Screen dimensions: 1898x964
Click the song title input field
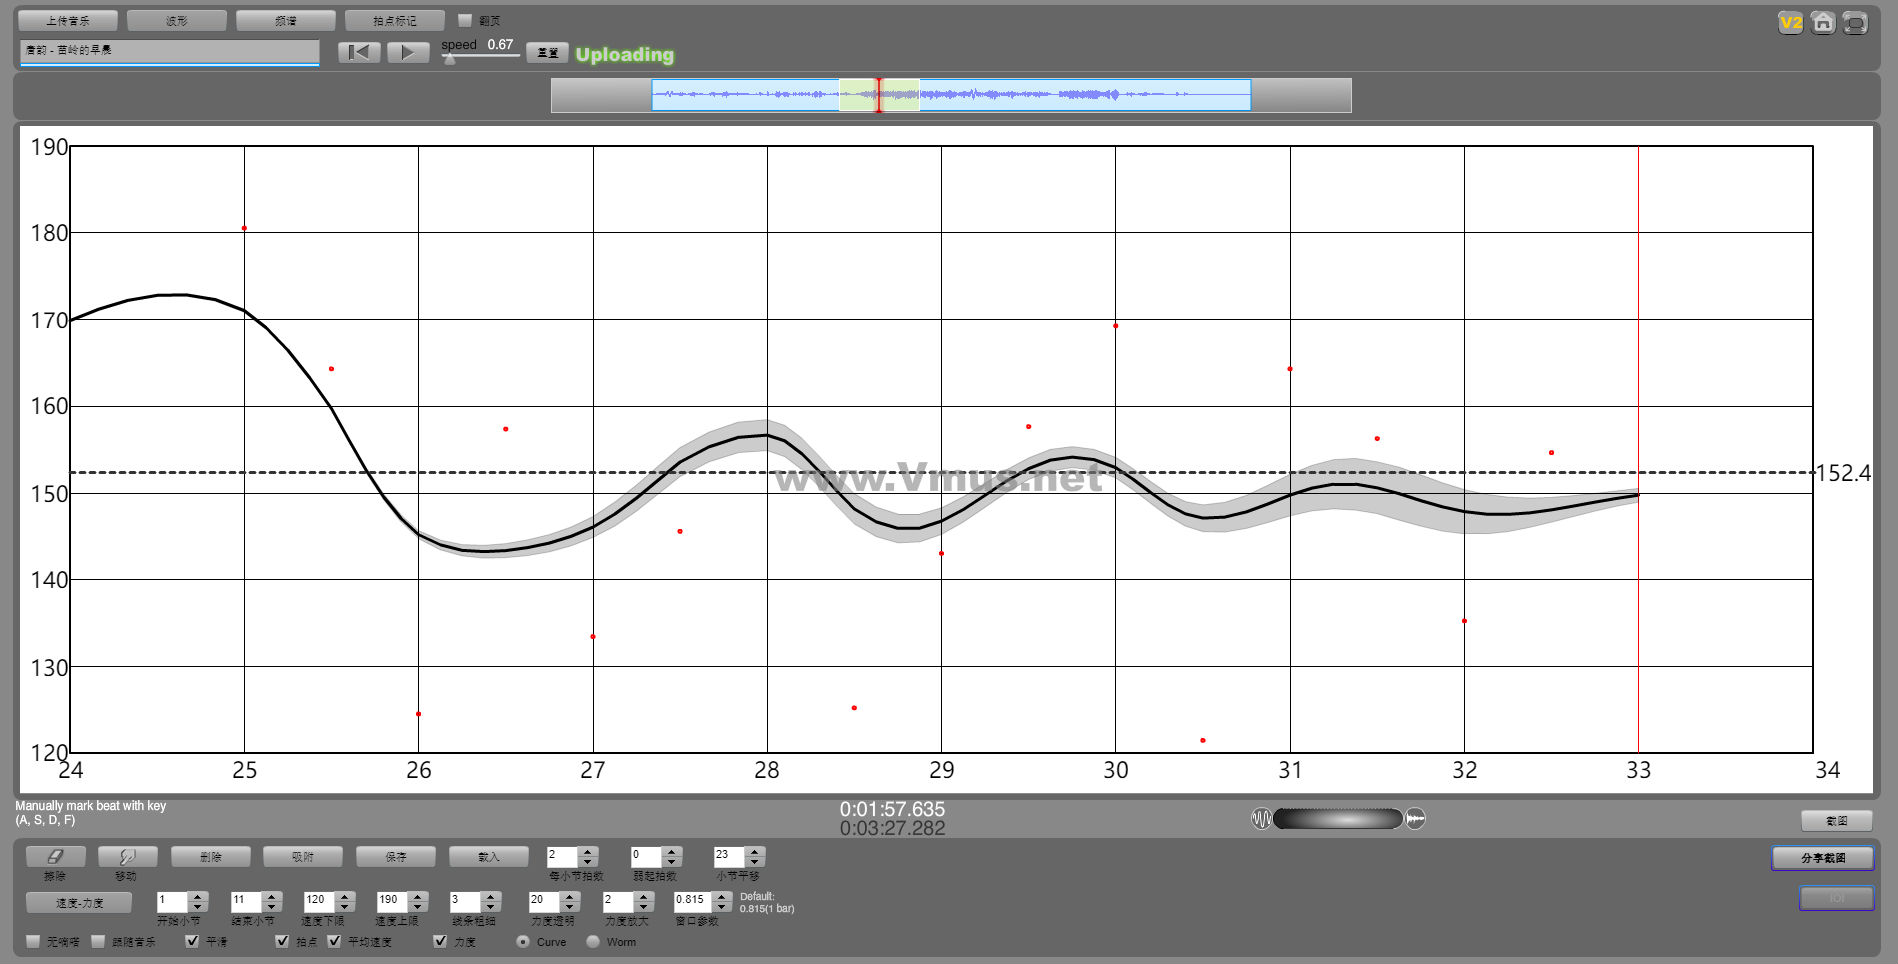coord(169,51)
